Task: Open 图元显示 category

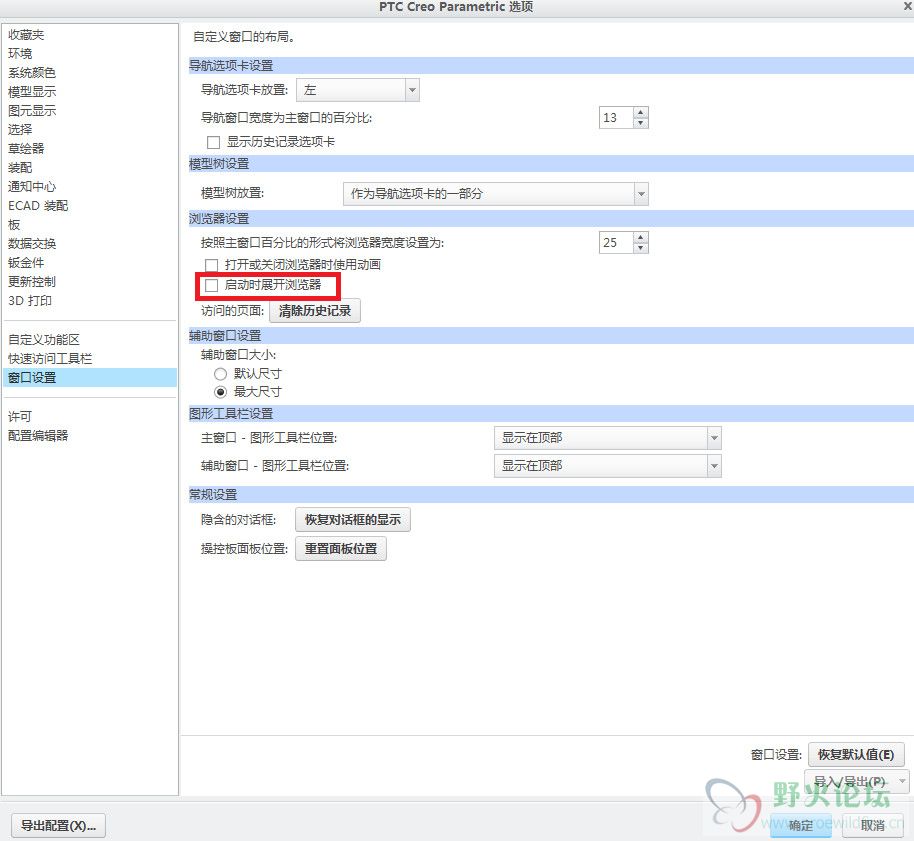Action: point(31,111)
